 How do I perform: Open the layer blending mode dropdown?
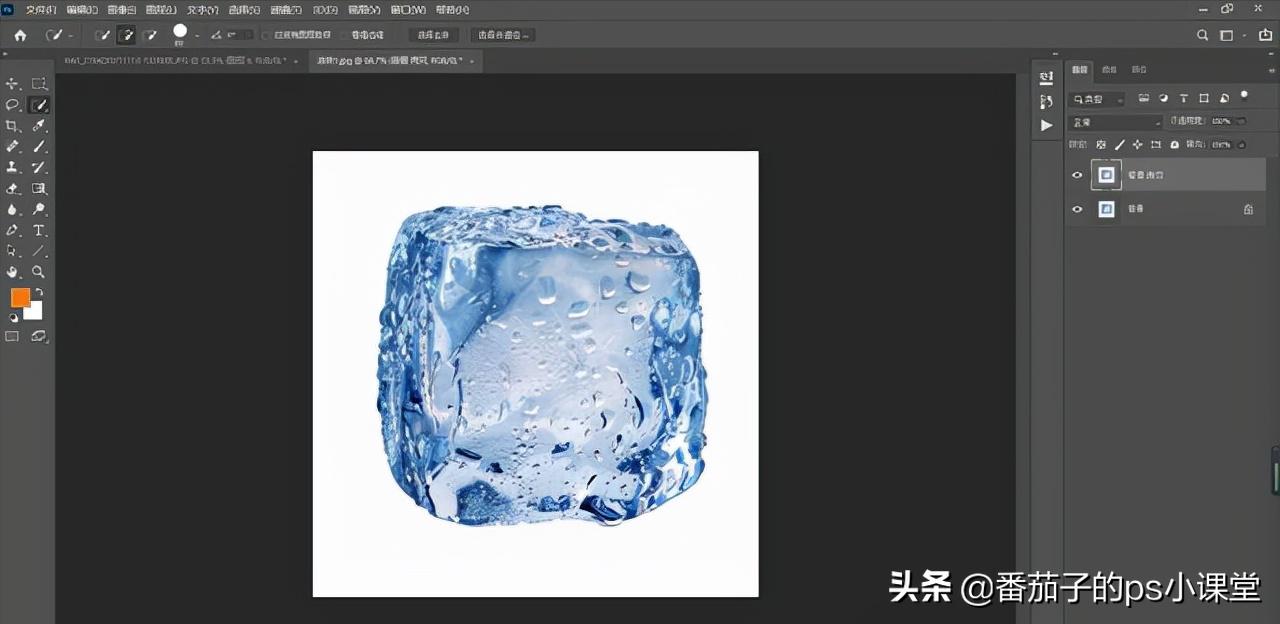point(1115,120)
